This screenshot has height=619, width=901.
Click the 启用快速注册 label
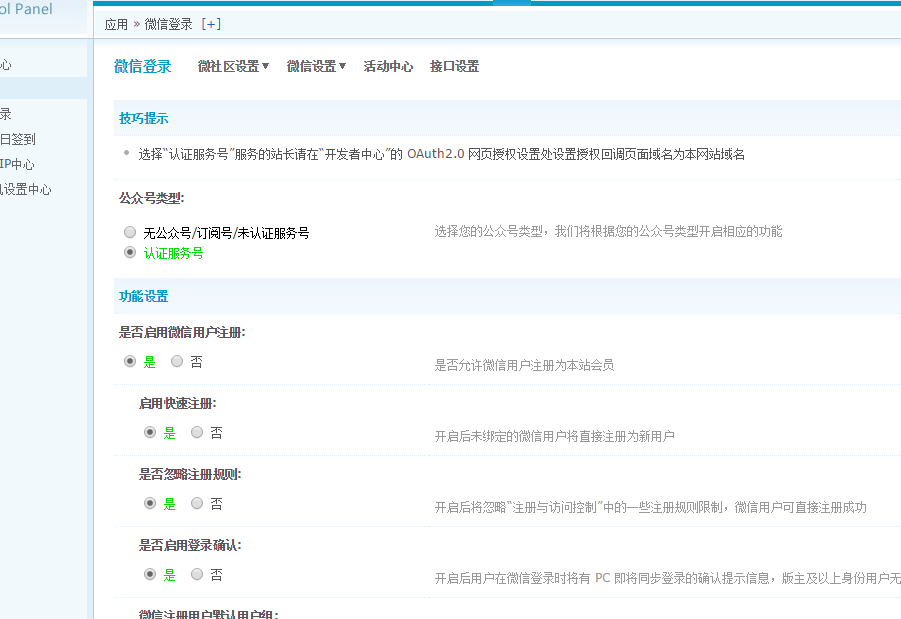[178, 403]
